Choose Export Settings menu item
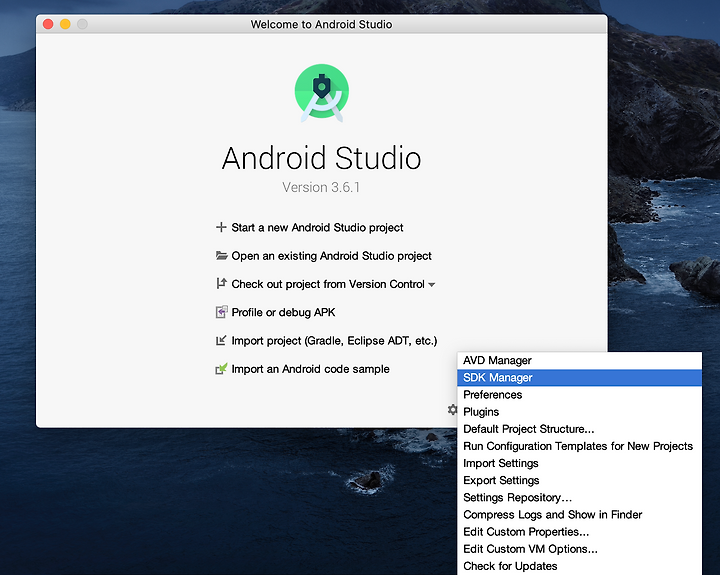Viewport: 720px width, 575px height. coord(579,480)
